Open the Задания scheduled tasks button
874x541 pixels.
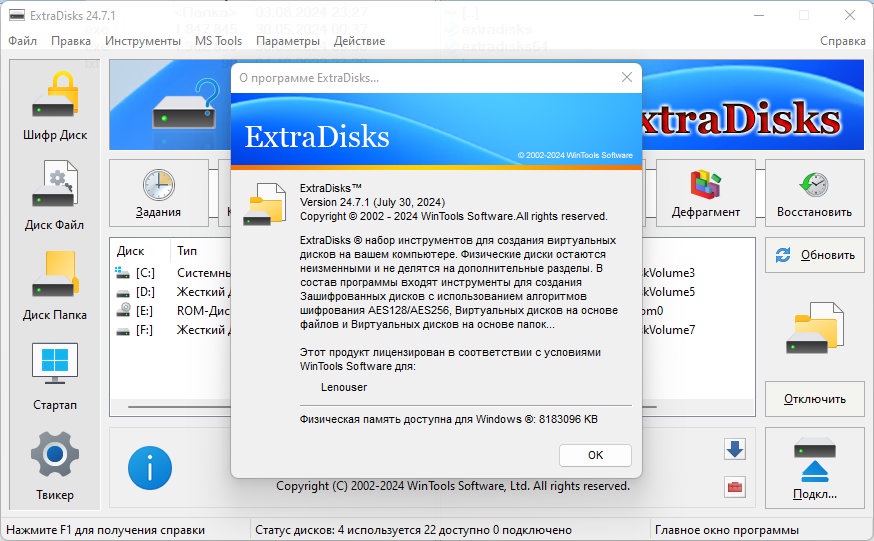pos(159,193)
